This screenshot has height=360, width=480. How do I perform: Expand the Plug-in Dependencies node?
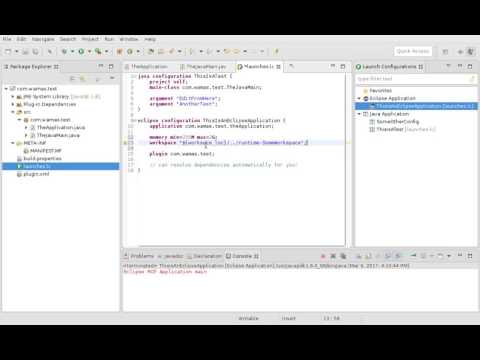[13, 104]
